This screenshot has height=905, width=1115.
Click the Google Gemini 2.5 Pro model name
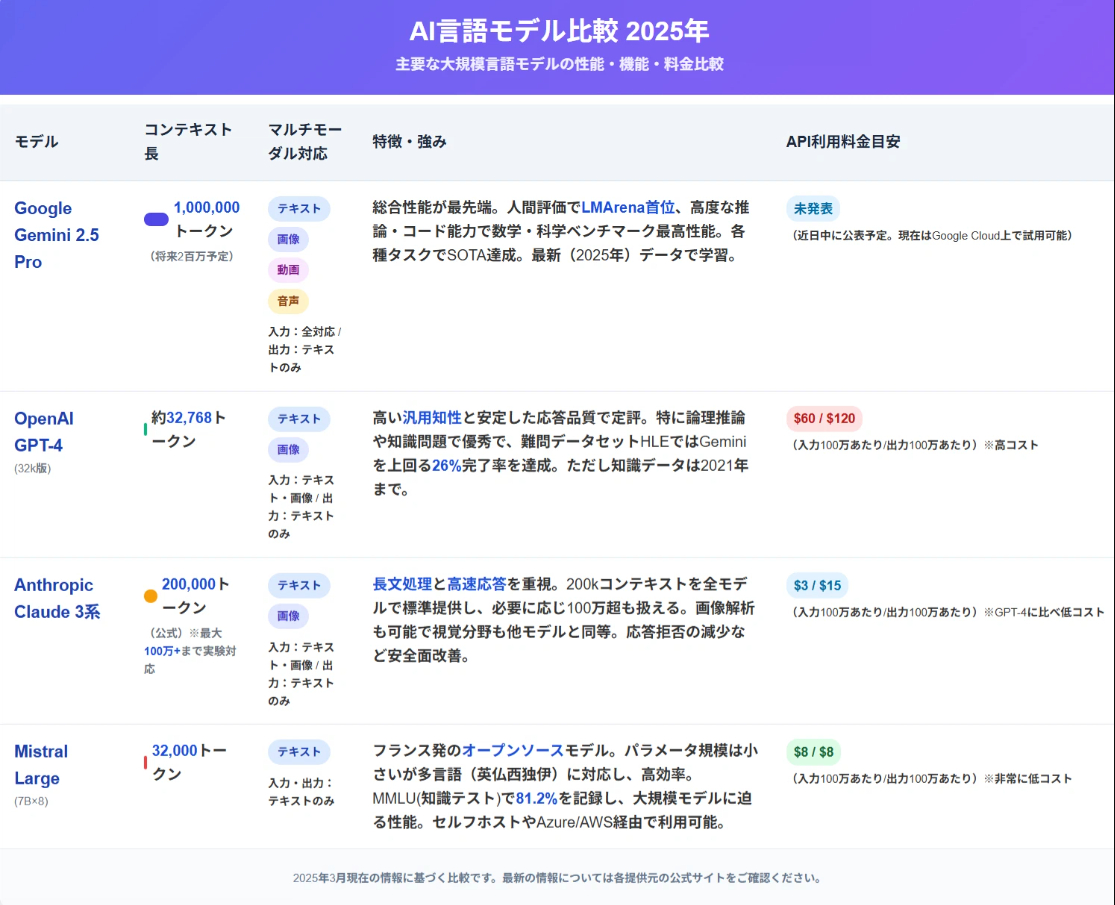(56, 235)
